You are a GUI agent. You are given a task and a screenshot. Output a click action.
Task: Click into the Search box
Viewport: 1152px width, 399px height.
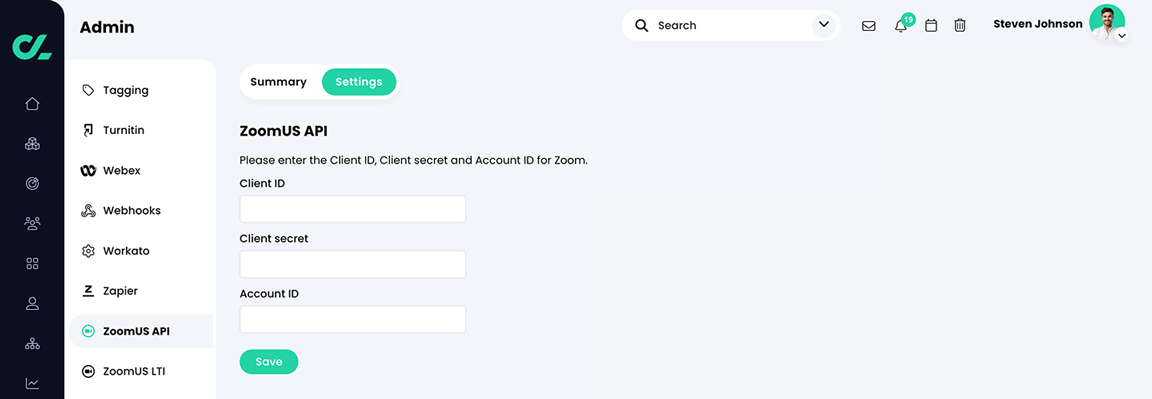pos(730,25)
